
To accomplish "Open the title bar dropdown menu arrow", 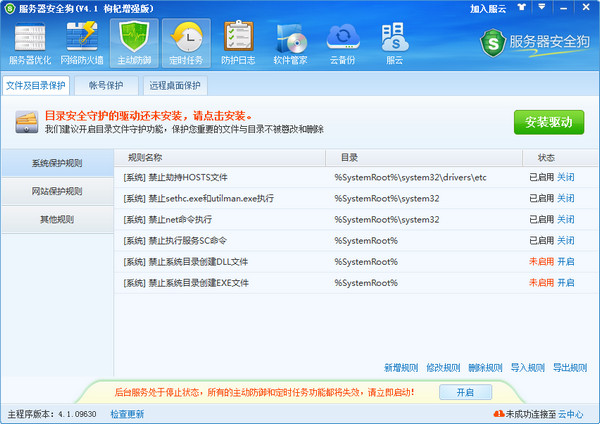I will (541, 7).
